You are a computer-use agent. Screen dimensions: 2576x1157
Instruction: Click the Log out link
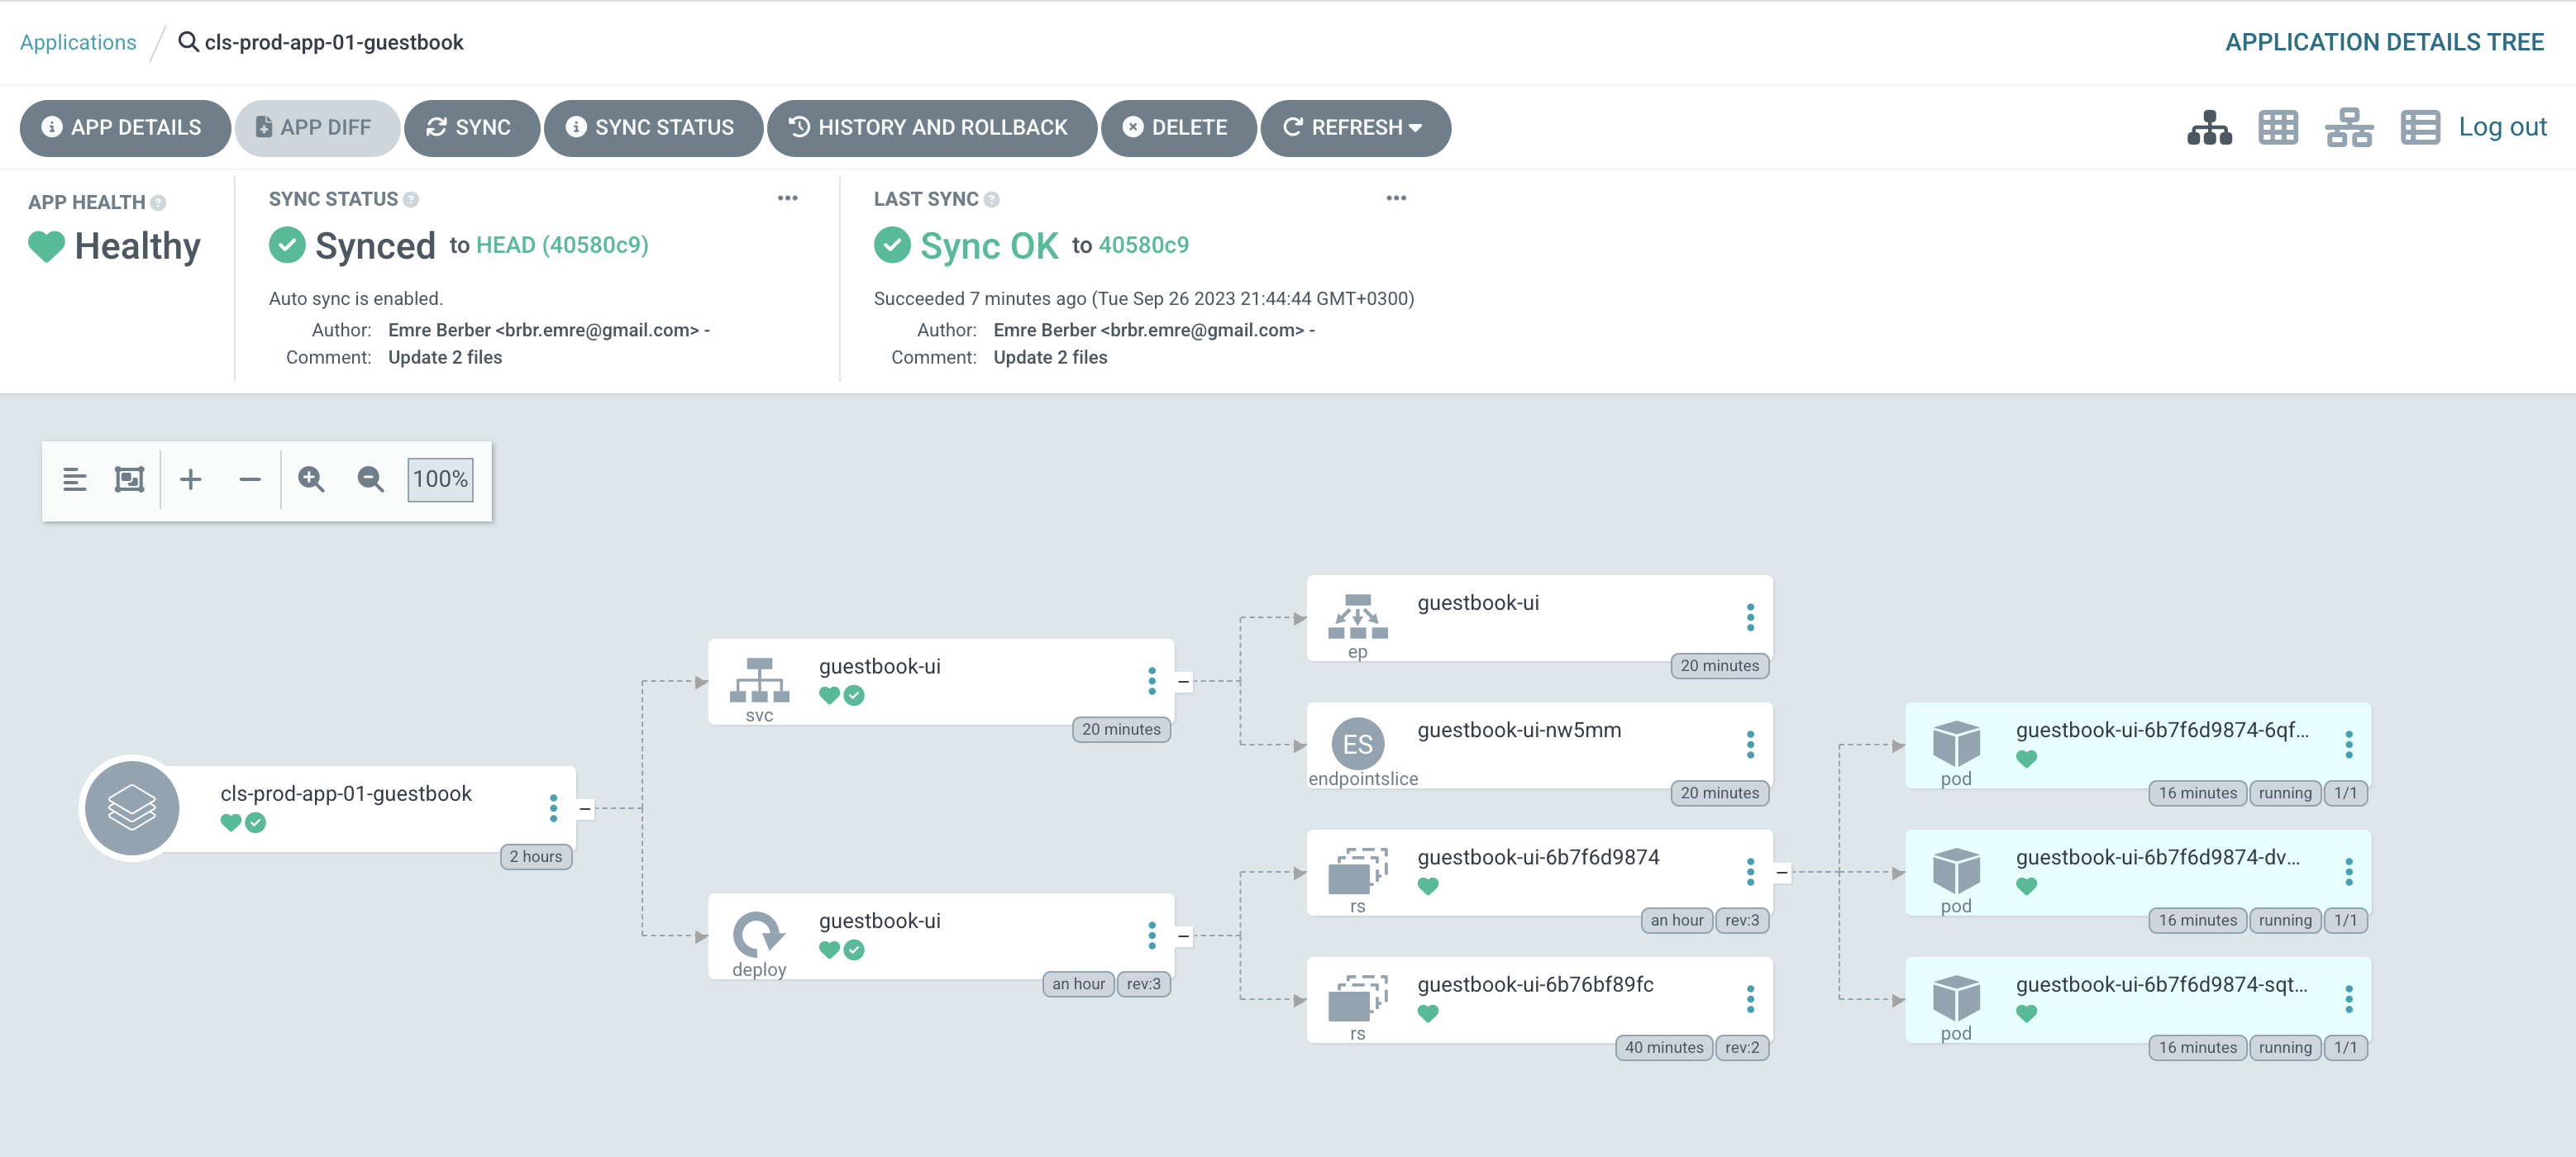2502,127
